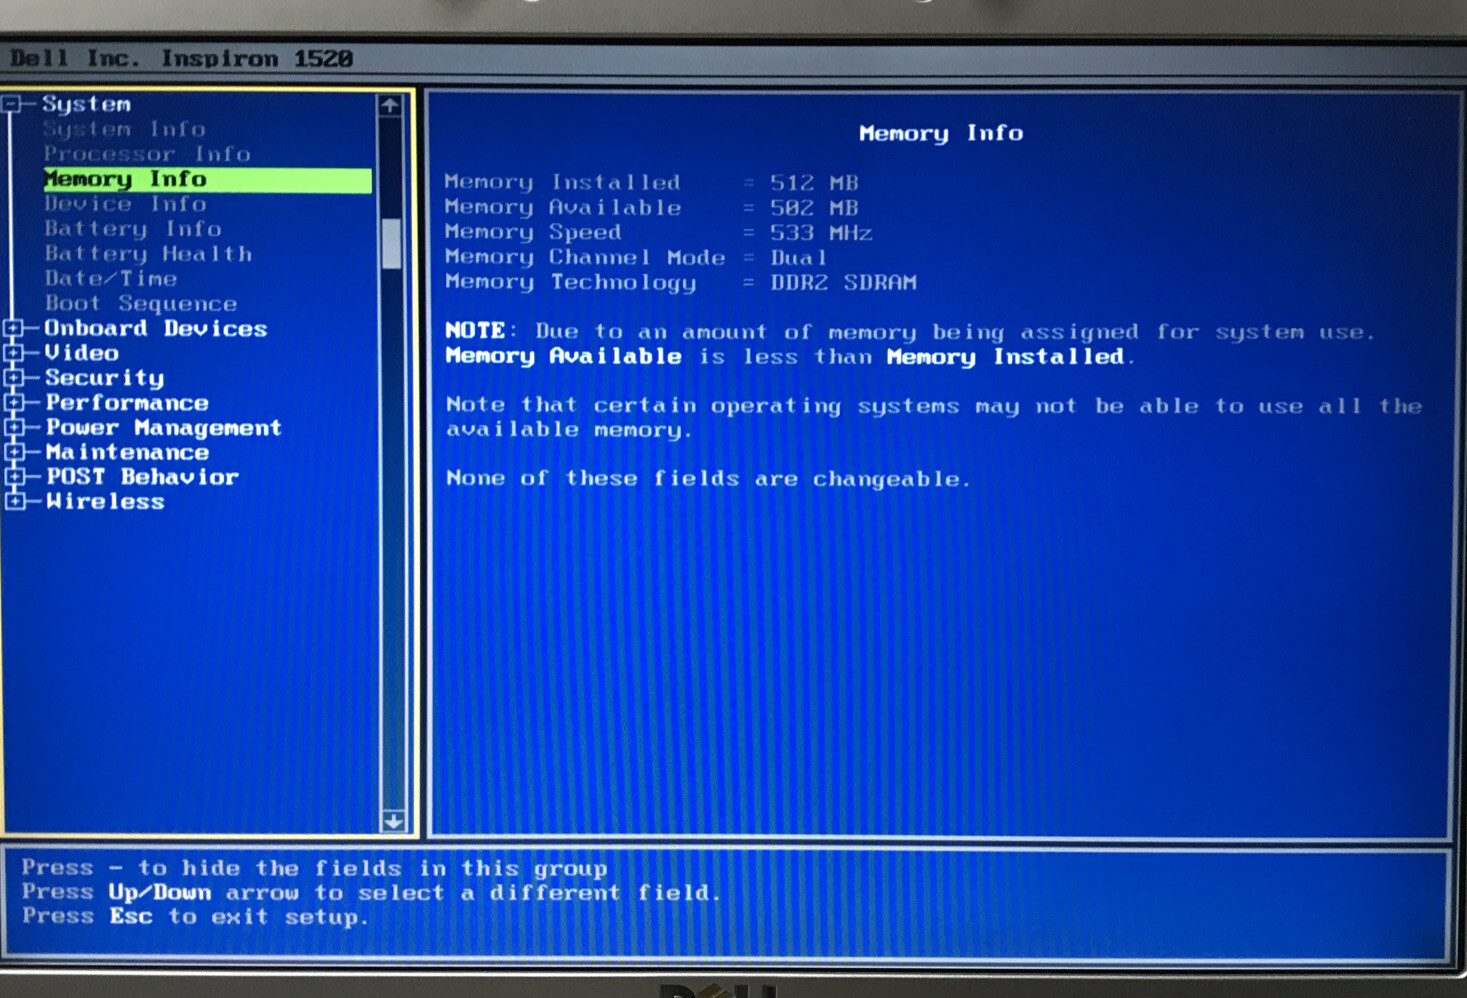
Task: Select the Performance label
Action: pos(127,403)
